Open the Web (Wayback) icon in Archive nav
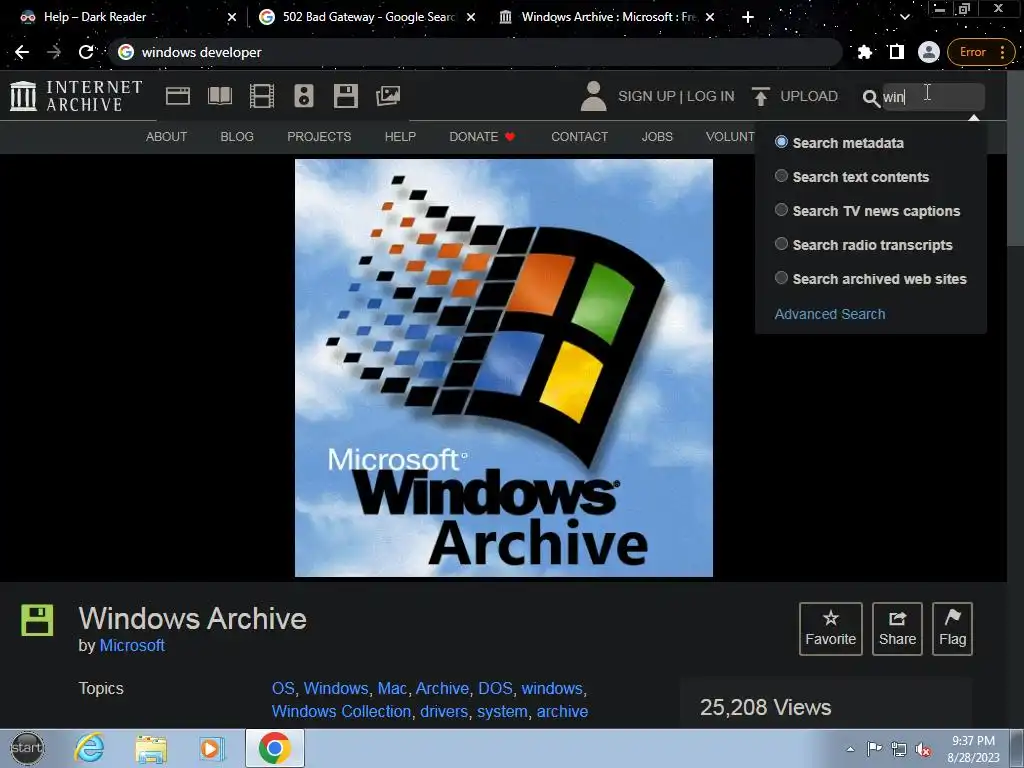 point(178,96)
